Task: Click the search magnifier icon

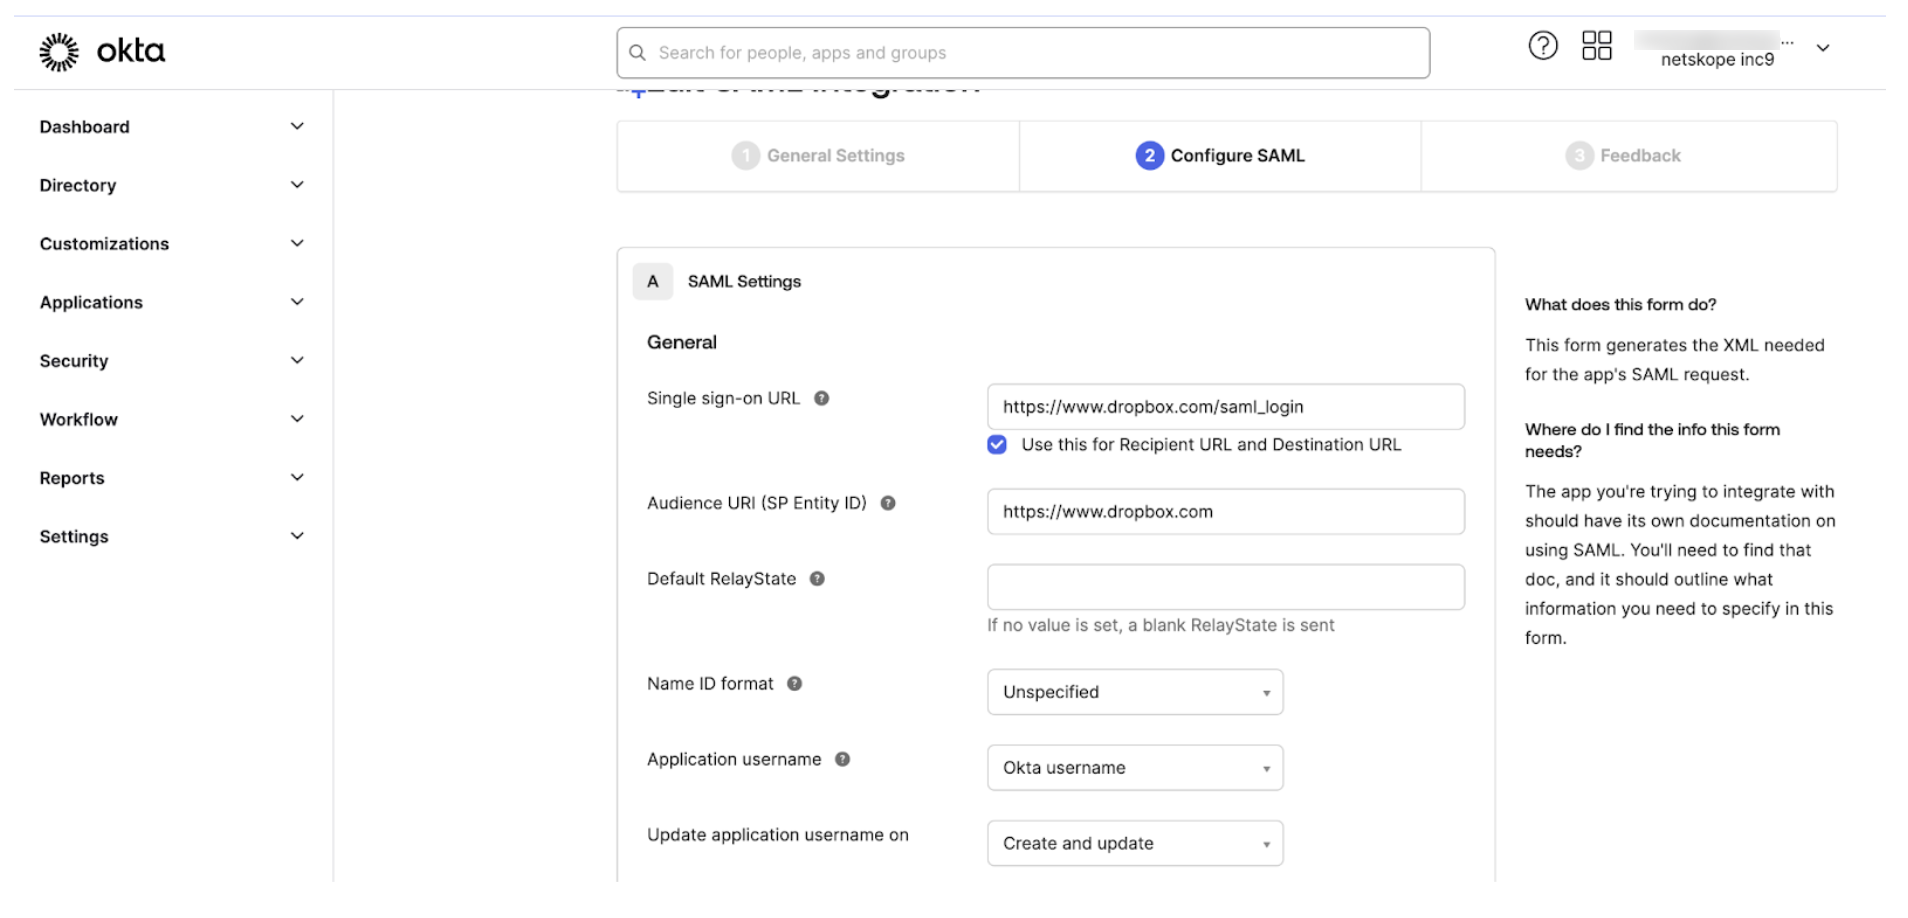Action: (x=637, y=52)
